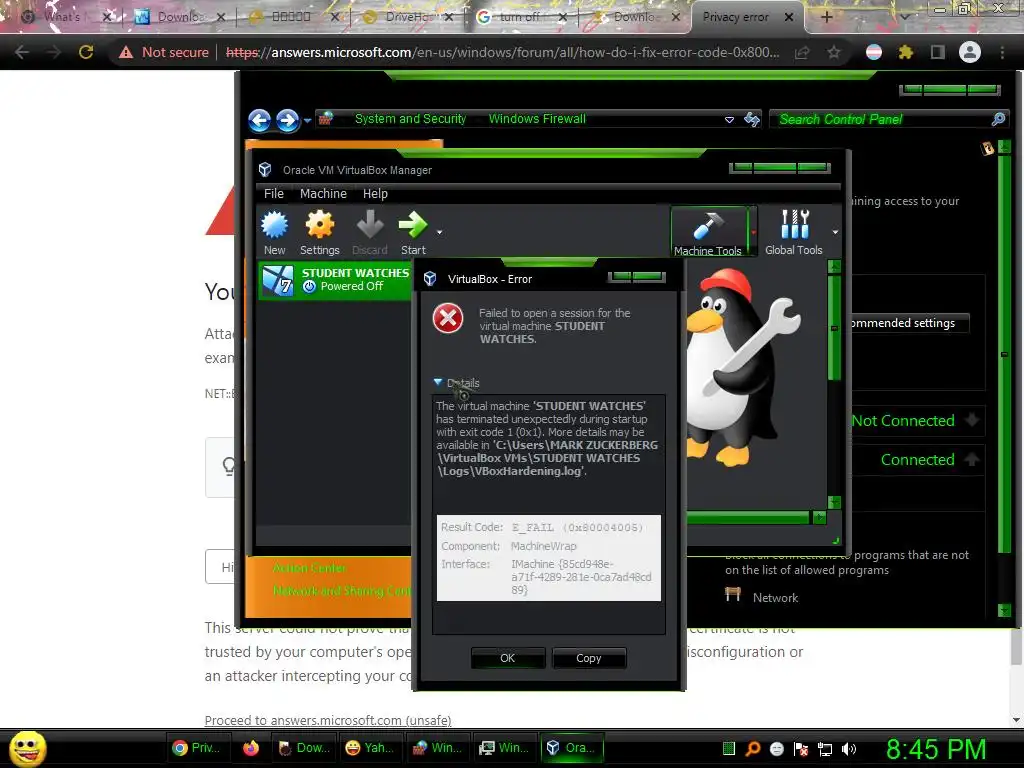The width and height of the screenshot is (1024, 768).
Task: Collapse the Not Connected networks section
Action: pyautogui.click(x=972, y=420)
